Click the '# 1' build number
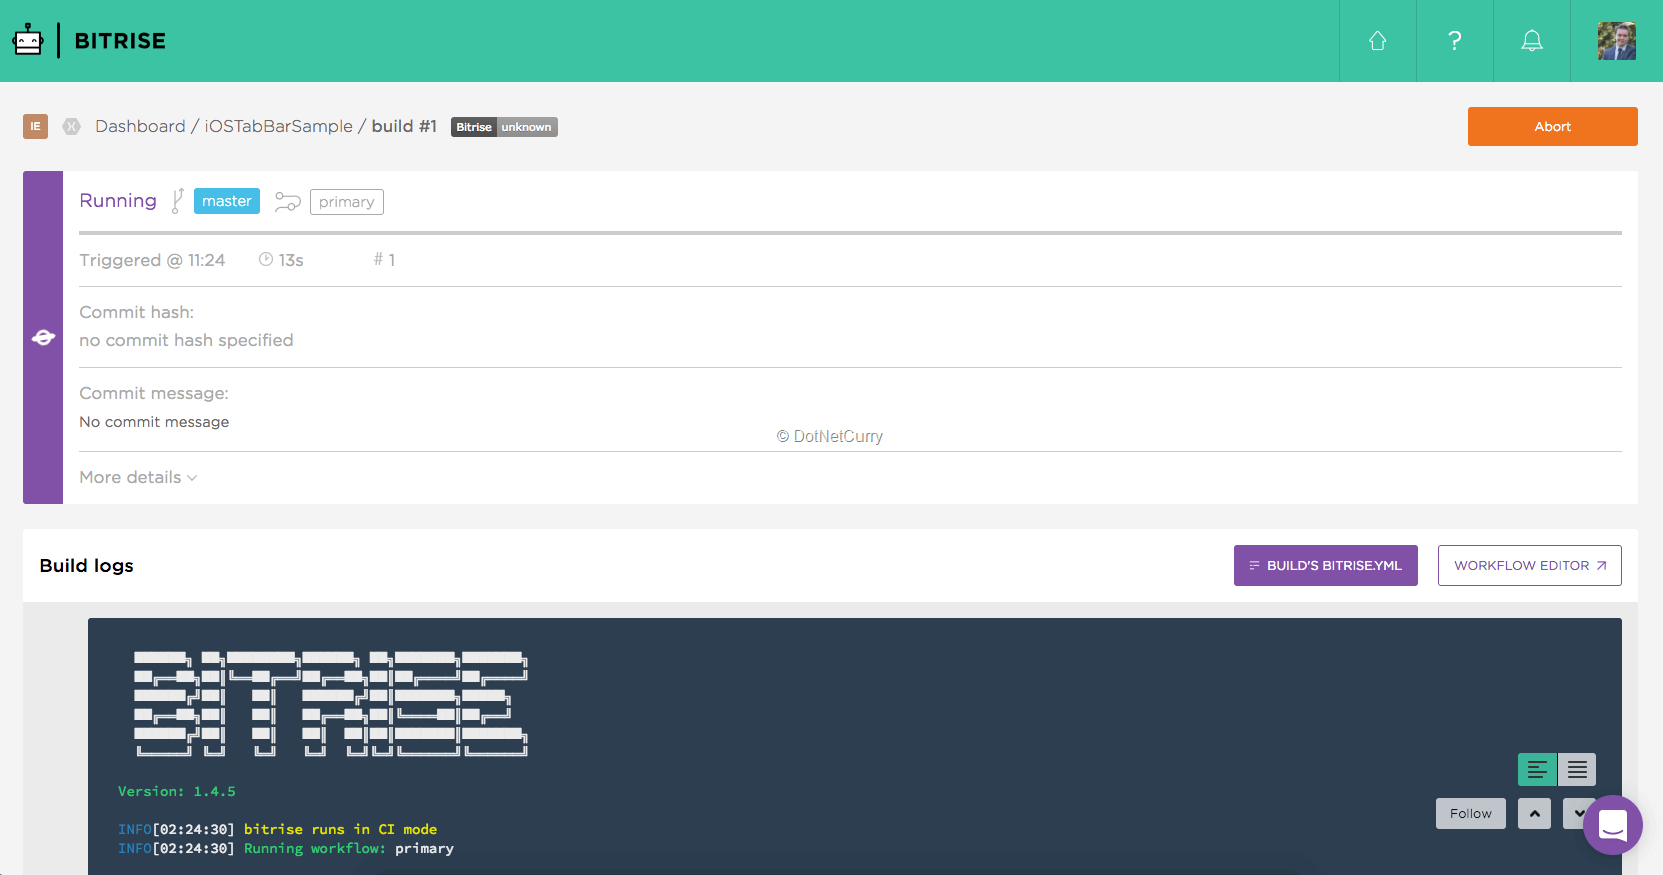The height and width of the screenshot is (875, 1663). (x=385, y=259)
